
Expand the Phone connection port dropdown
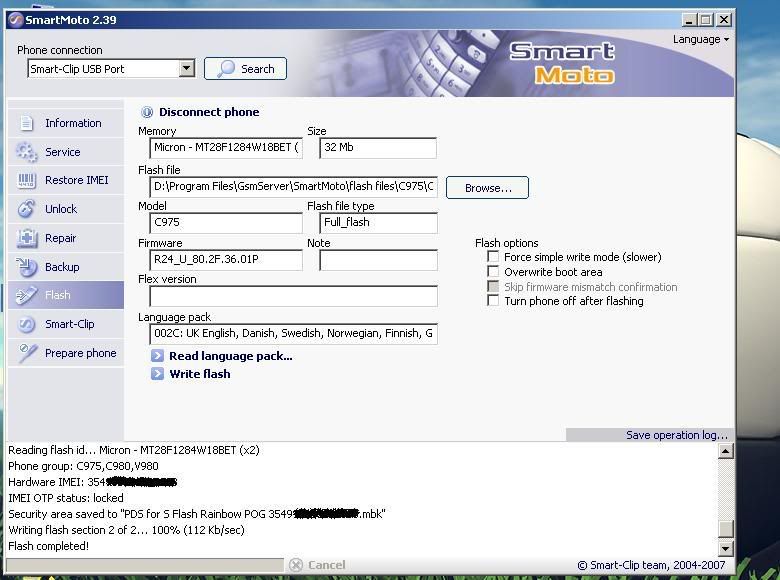click(187, 68)
